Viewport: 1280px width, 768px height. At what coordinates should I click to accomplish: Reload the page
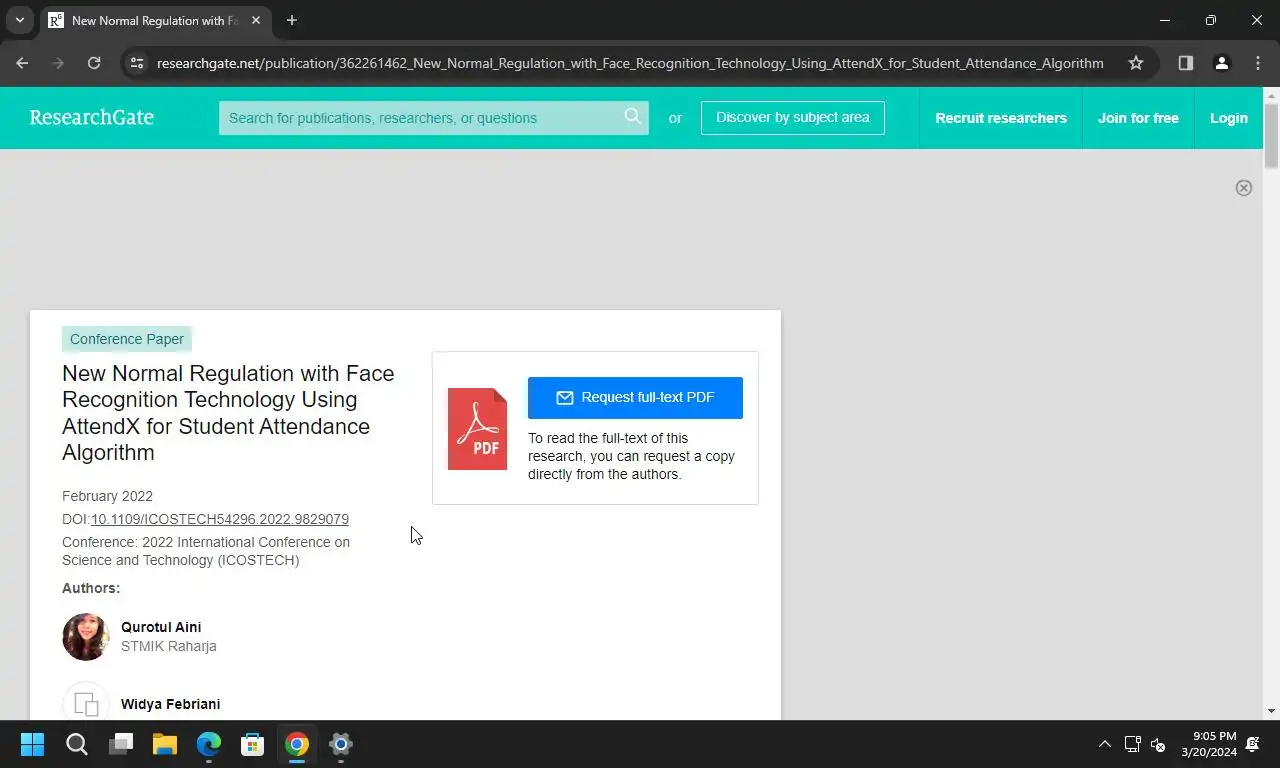pos(94,63)
